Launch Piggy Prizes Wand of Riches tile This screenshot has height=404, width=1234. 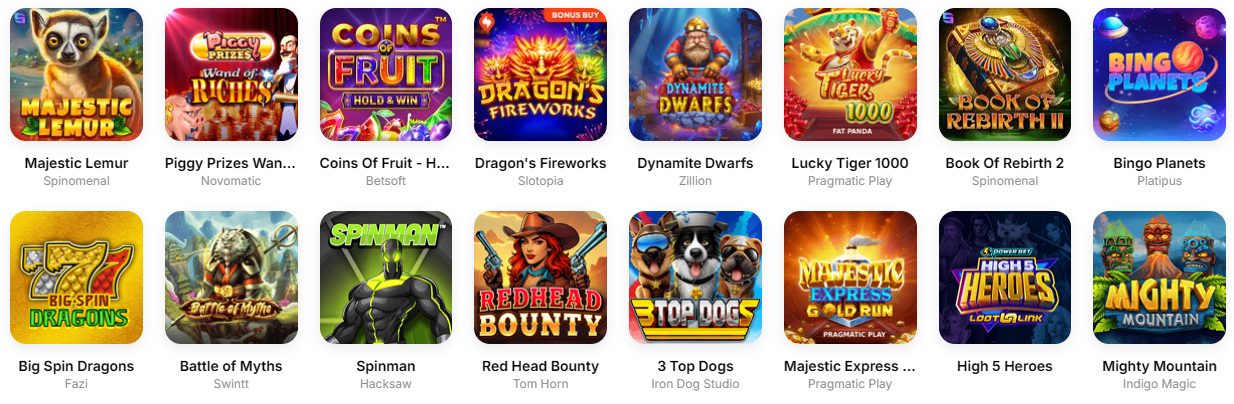pyautogui.click(x=231, y=75)
